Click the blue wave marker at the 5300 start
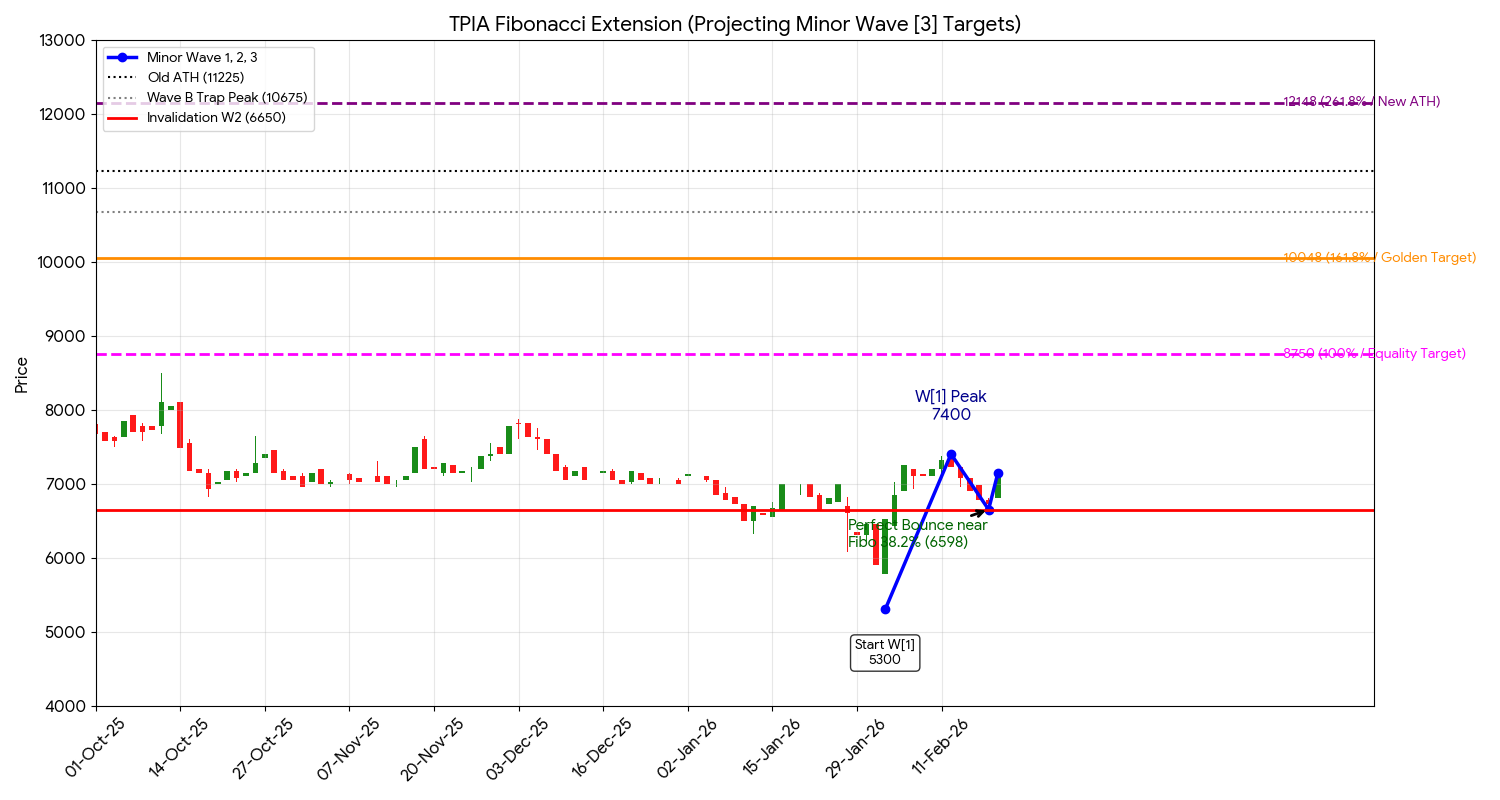 [x=885, y=609]
